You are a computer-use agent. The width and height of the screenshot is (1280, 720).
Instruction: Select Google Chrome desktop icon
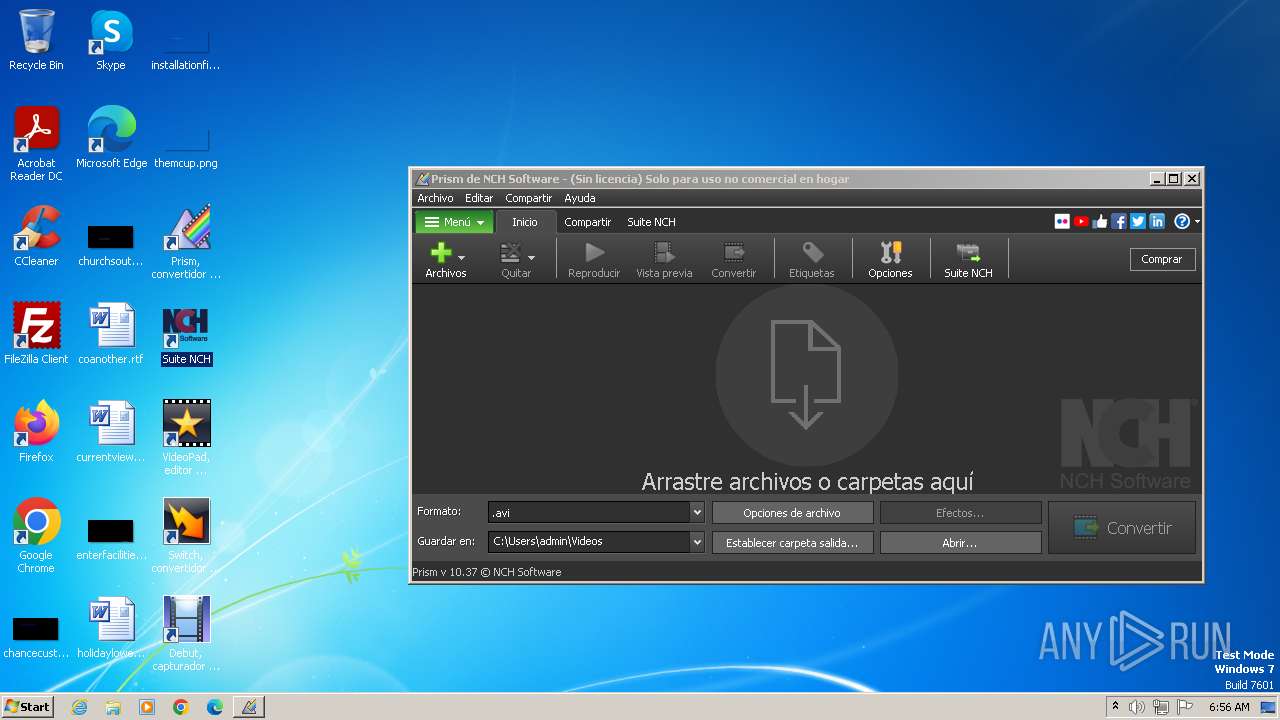(x=36, y=536)
